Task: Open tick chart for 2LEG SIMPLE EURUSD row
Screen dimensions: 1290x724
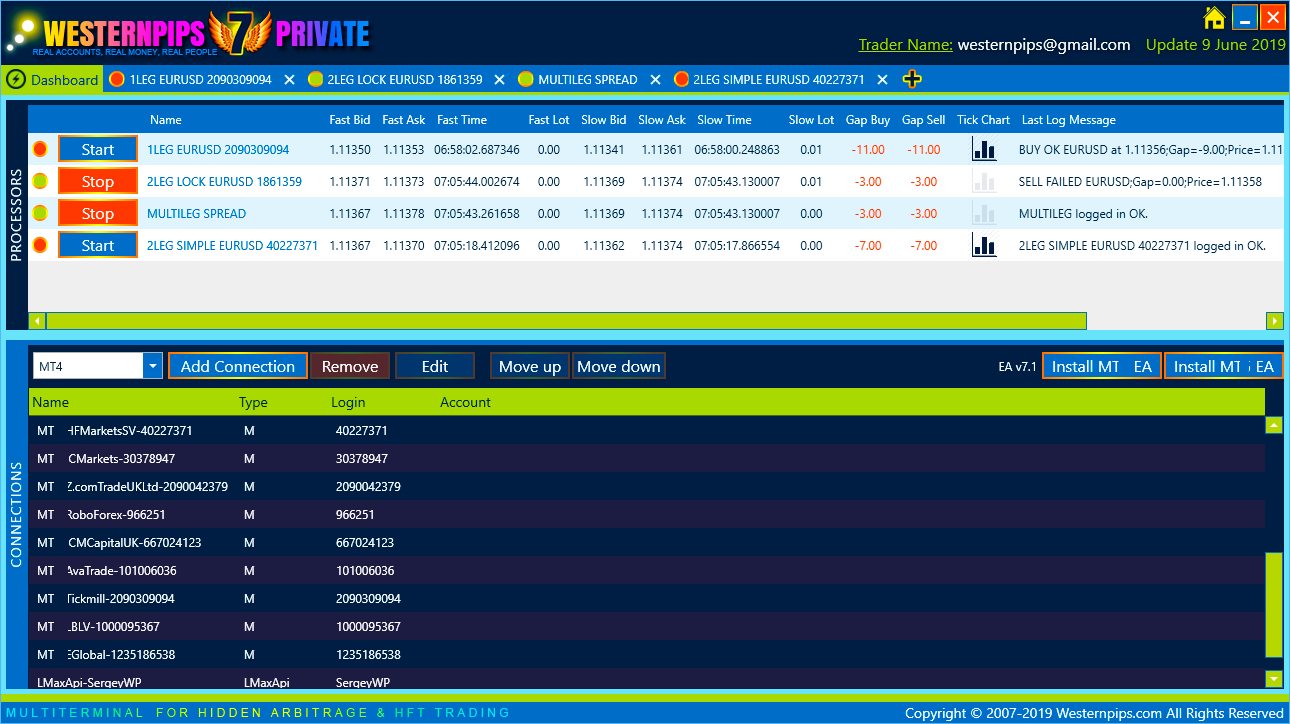Action: [984, 245]
